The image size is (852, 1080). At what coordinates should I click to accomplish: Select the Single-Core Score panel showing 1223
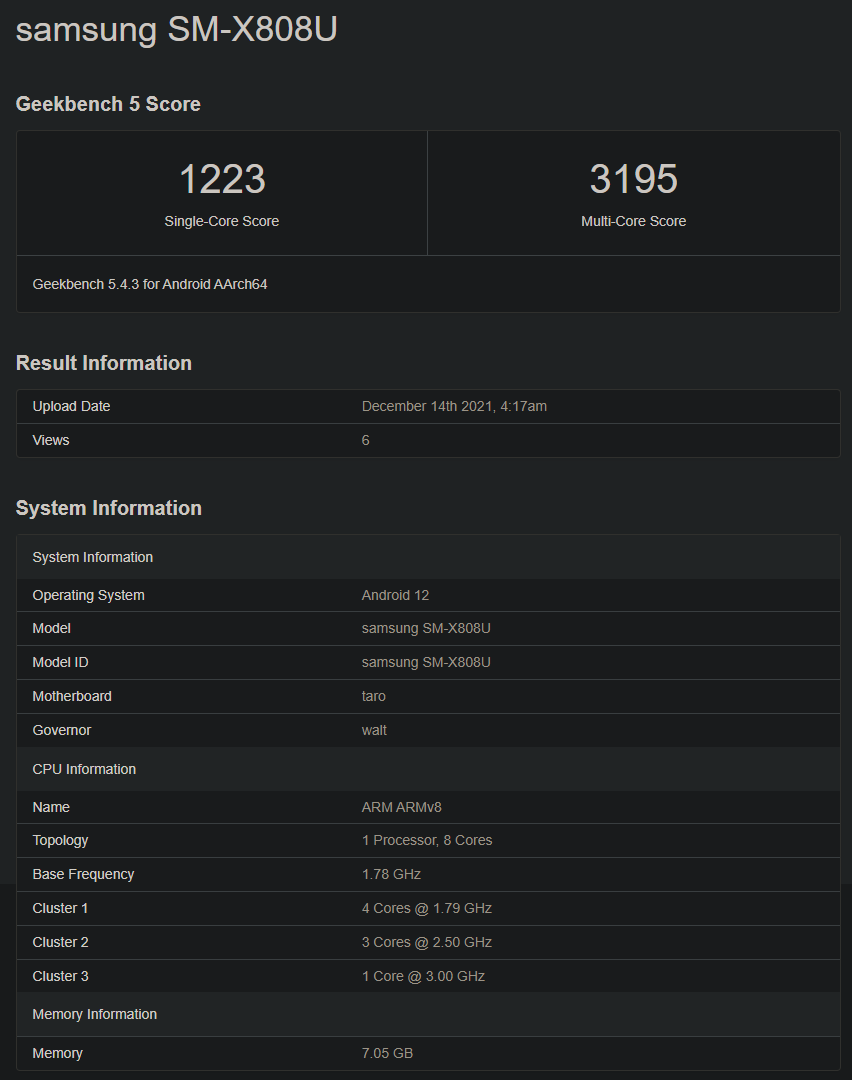(221, 192)
